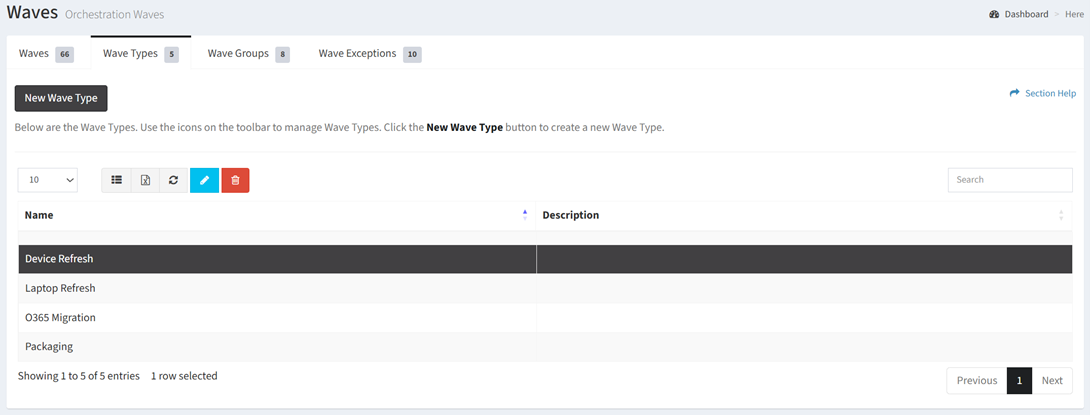
Task: Click the Section Help arrow icon
Action: 1014,93
